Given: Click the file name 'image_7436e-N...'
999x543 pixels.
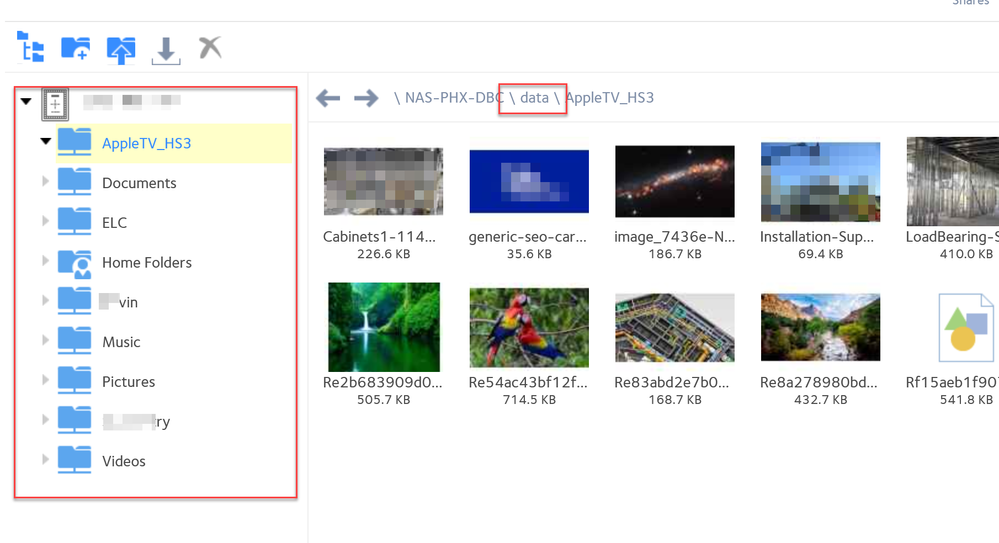Looking at the screenshot, I should pyautogui.click(x=674, y=236).
